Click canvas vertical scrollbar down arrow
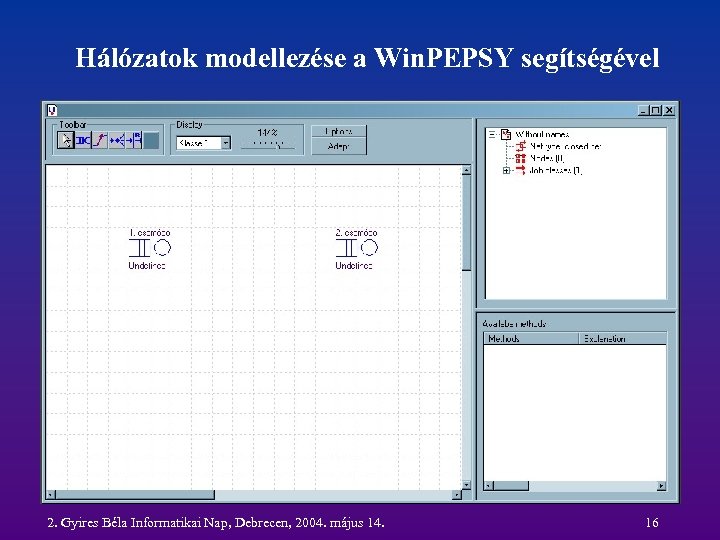 click(466, 485)
